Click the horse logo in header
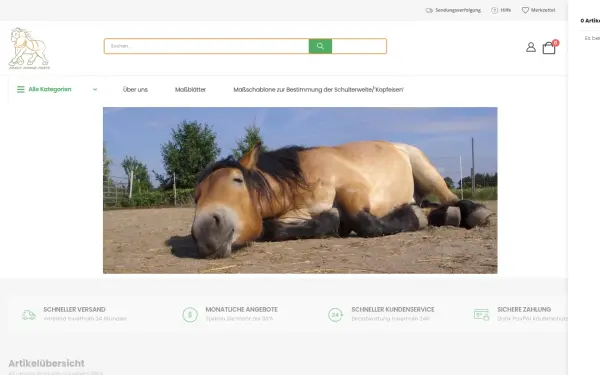Viewport: 600px width, 375px height. click(29, 48)
